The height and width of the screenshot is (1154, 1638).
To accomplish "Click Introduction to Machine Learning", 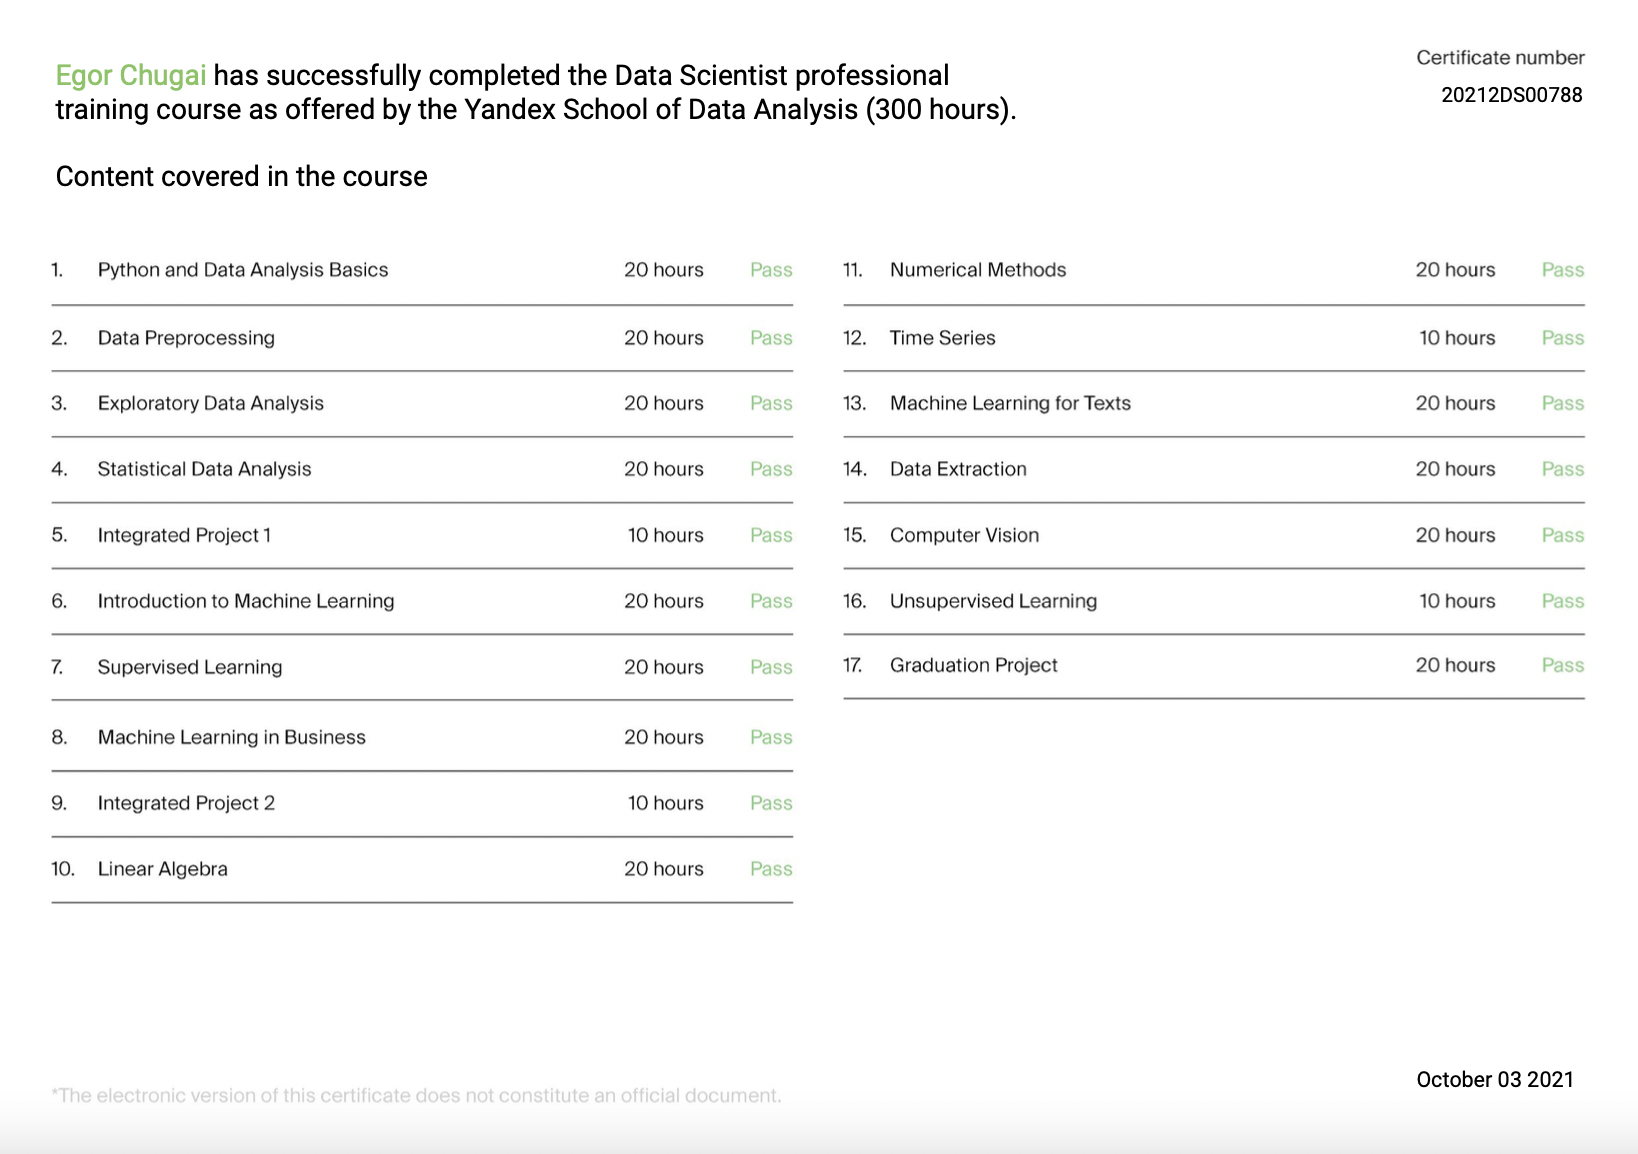I will click(x=245, y=601).
